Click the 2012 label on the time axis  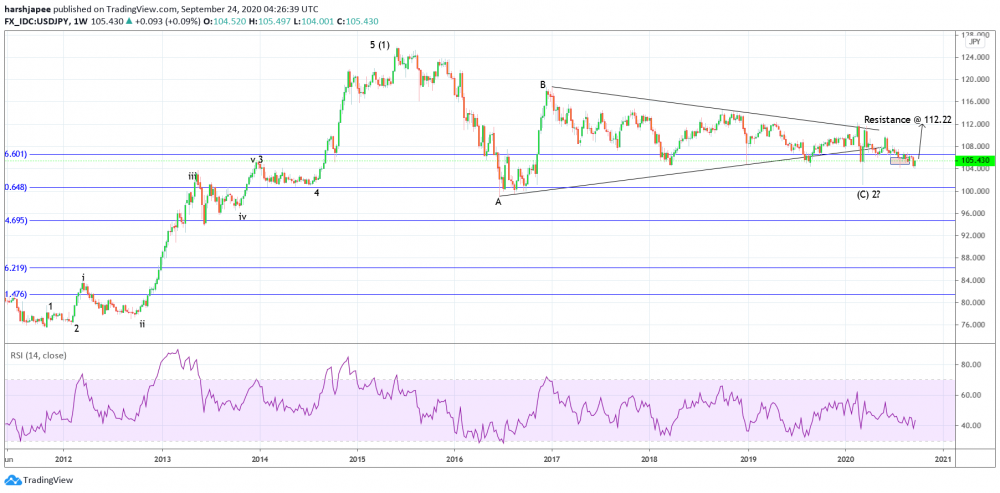(62, 459)
